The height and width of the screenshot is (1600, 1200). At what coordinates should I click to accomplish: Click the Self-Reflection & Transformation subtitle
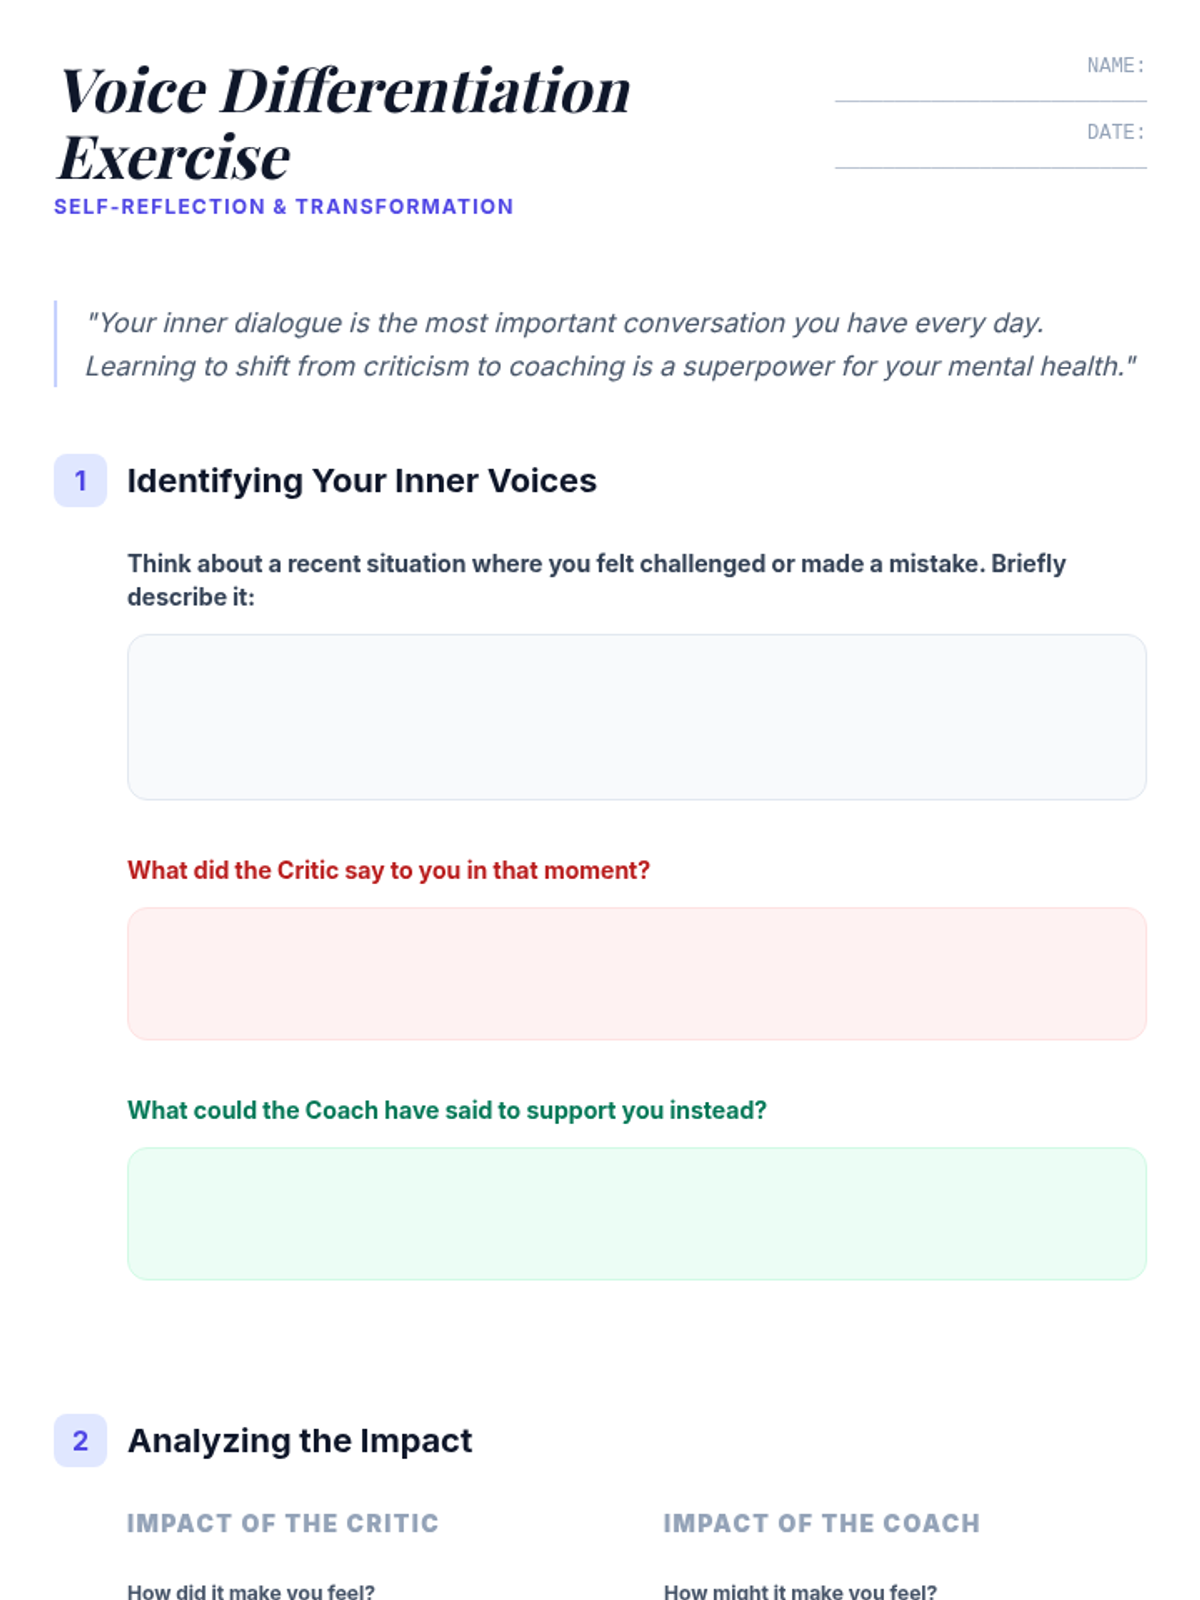click(284, 207)
